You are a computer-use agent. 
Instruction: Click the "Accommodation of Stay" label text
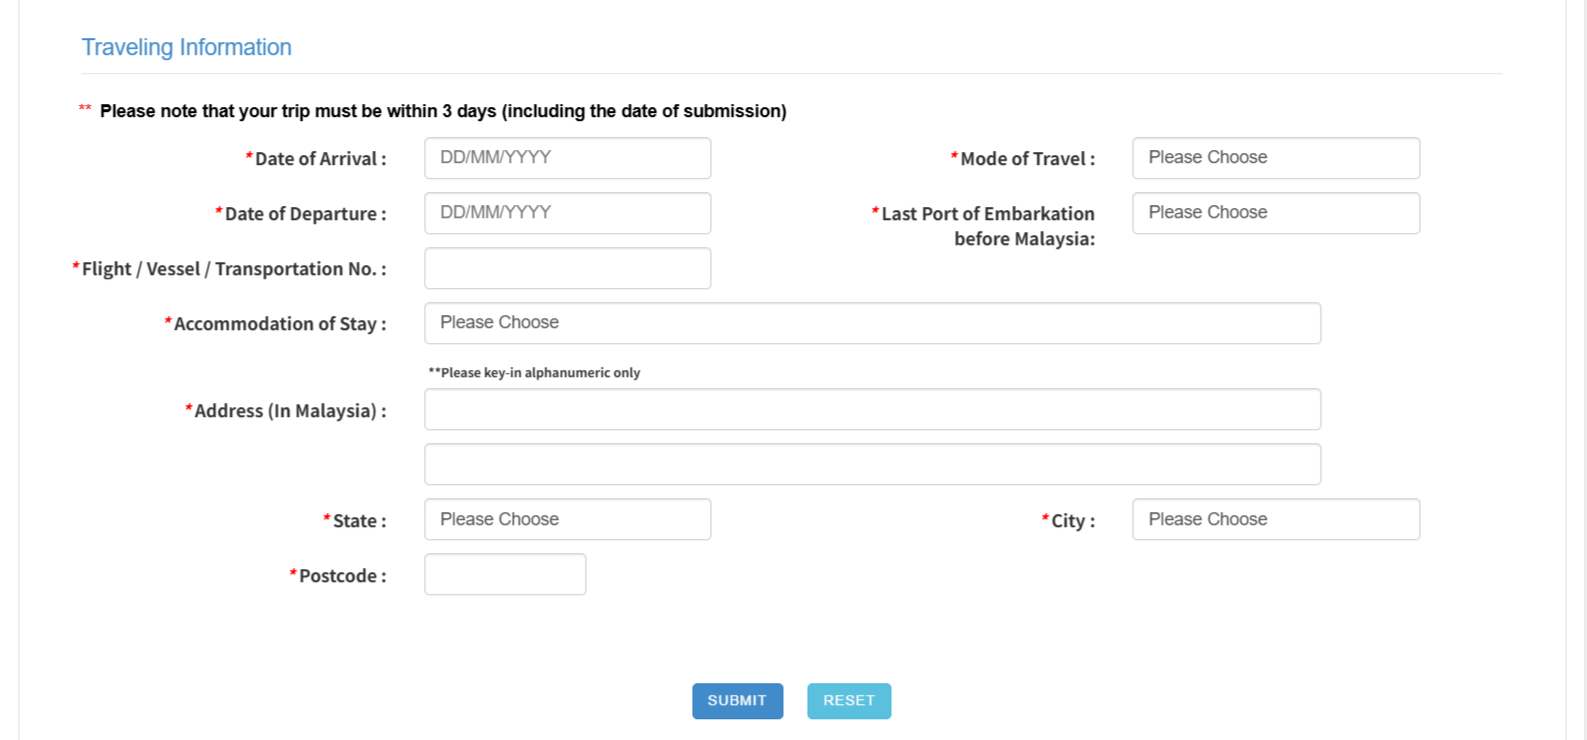279,324
